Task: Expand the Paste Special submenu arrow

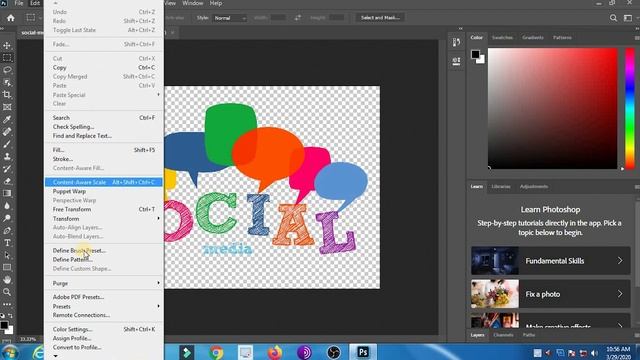Action: (158, 95)
